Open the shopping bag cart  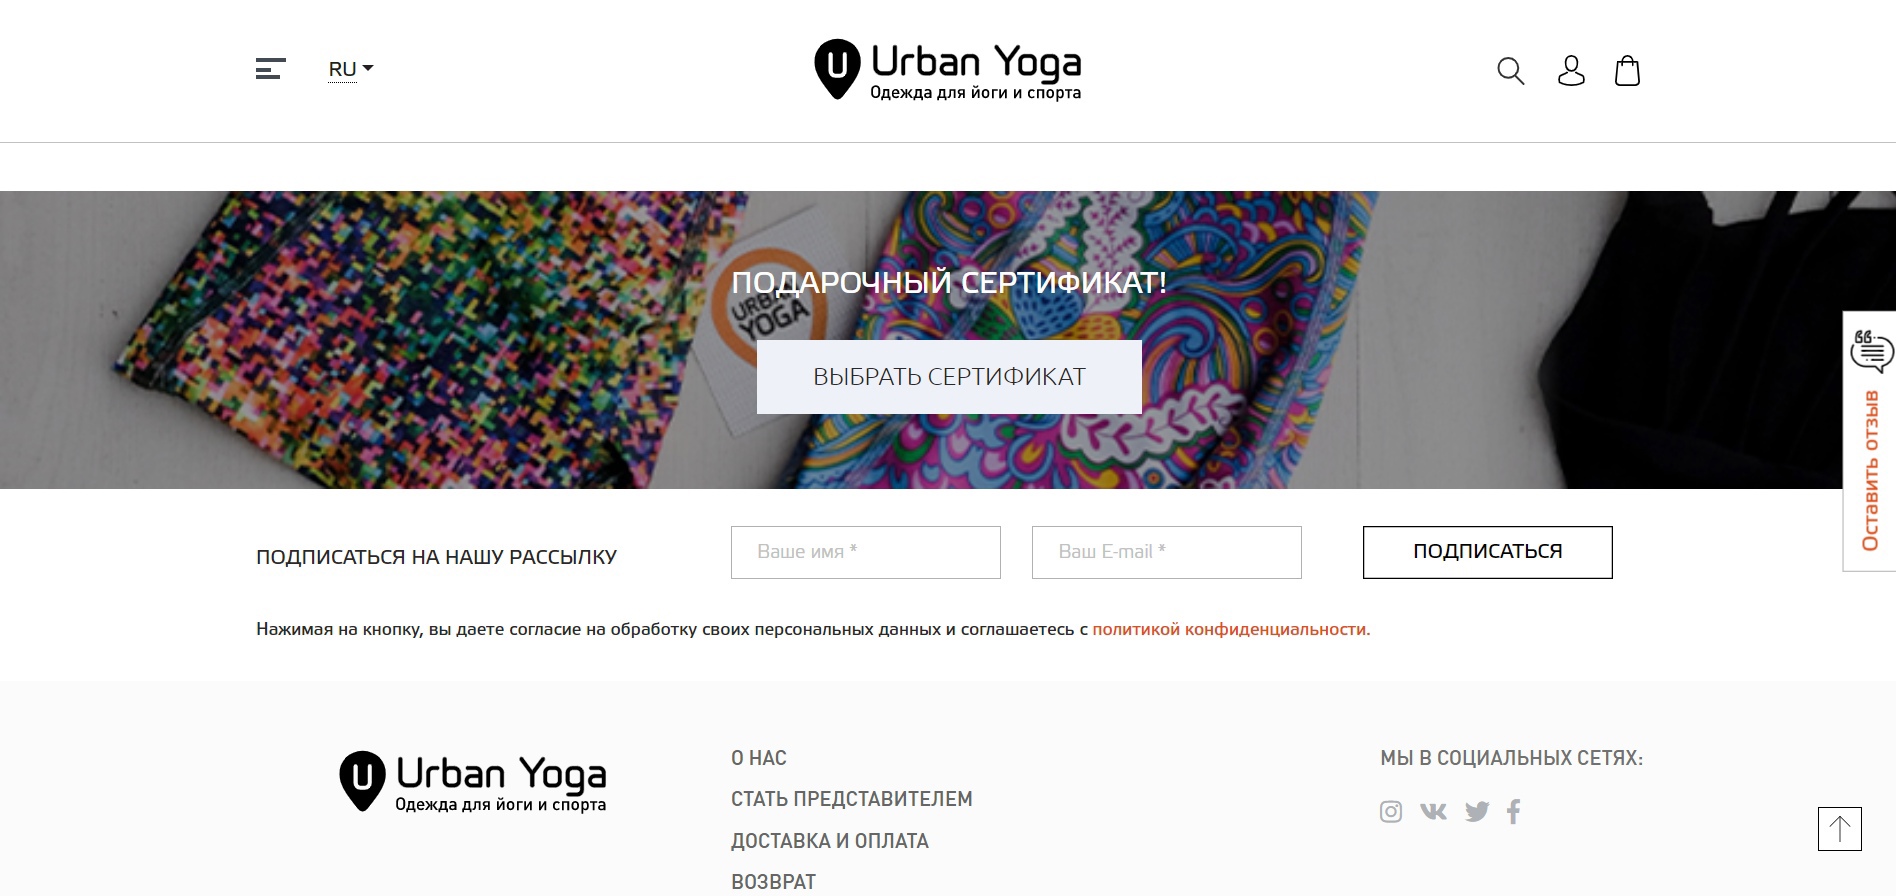pyautogui.click(x=1627, y=71)
